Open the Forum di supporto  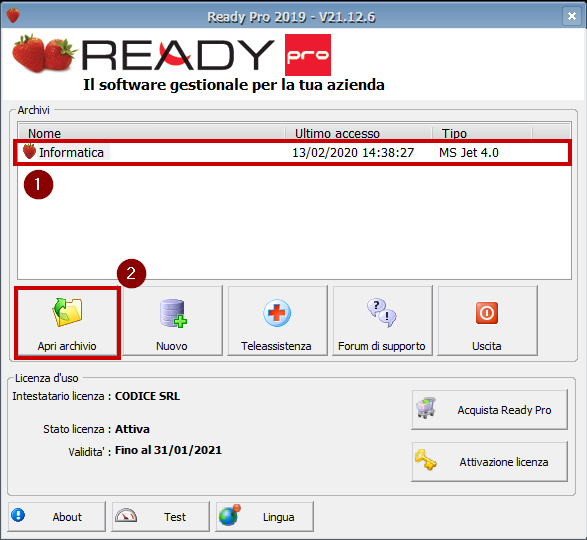382,321
